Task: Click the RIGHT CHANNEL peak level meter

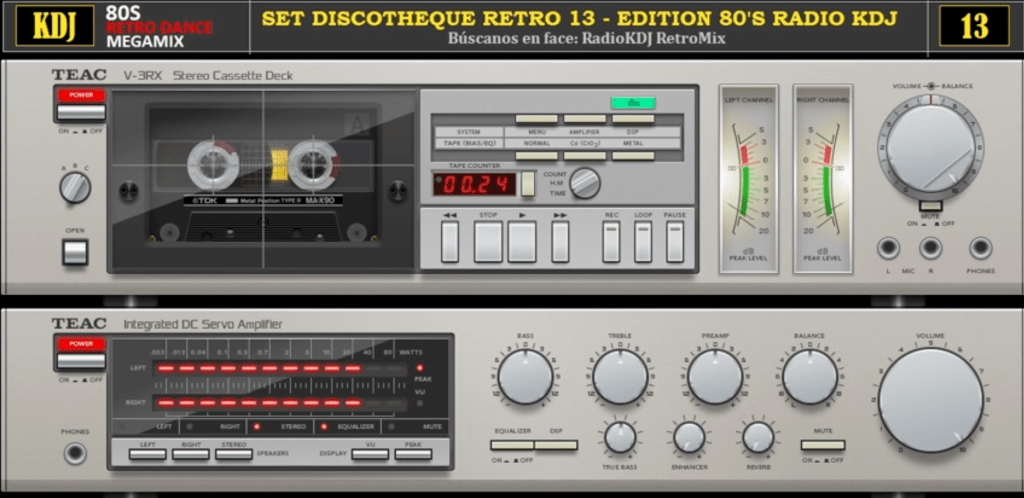Action: click(823, 178)
